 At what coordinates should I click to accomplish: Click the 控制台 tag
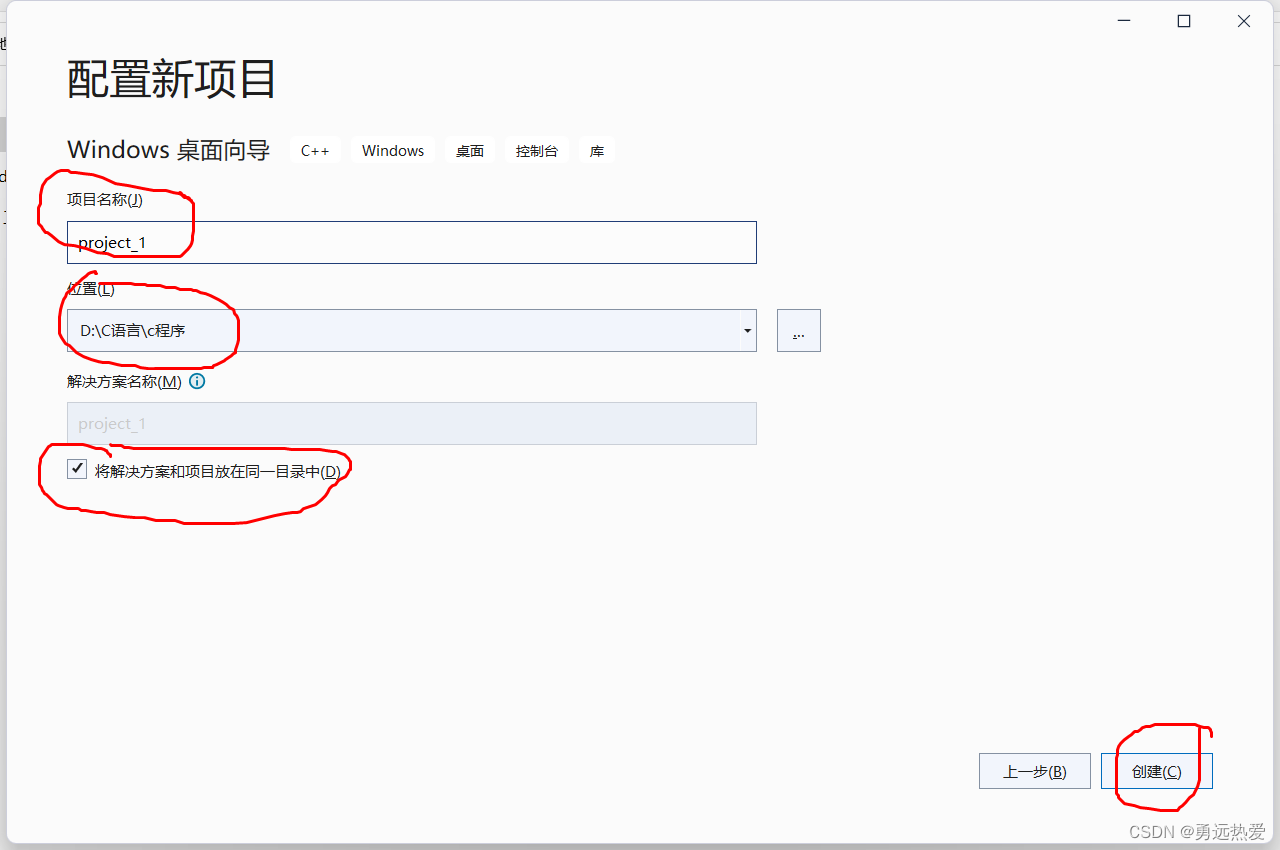tap(537, 151)
